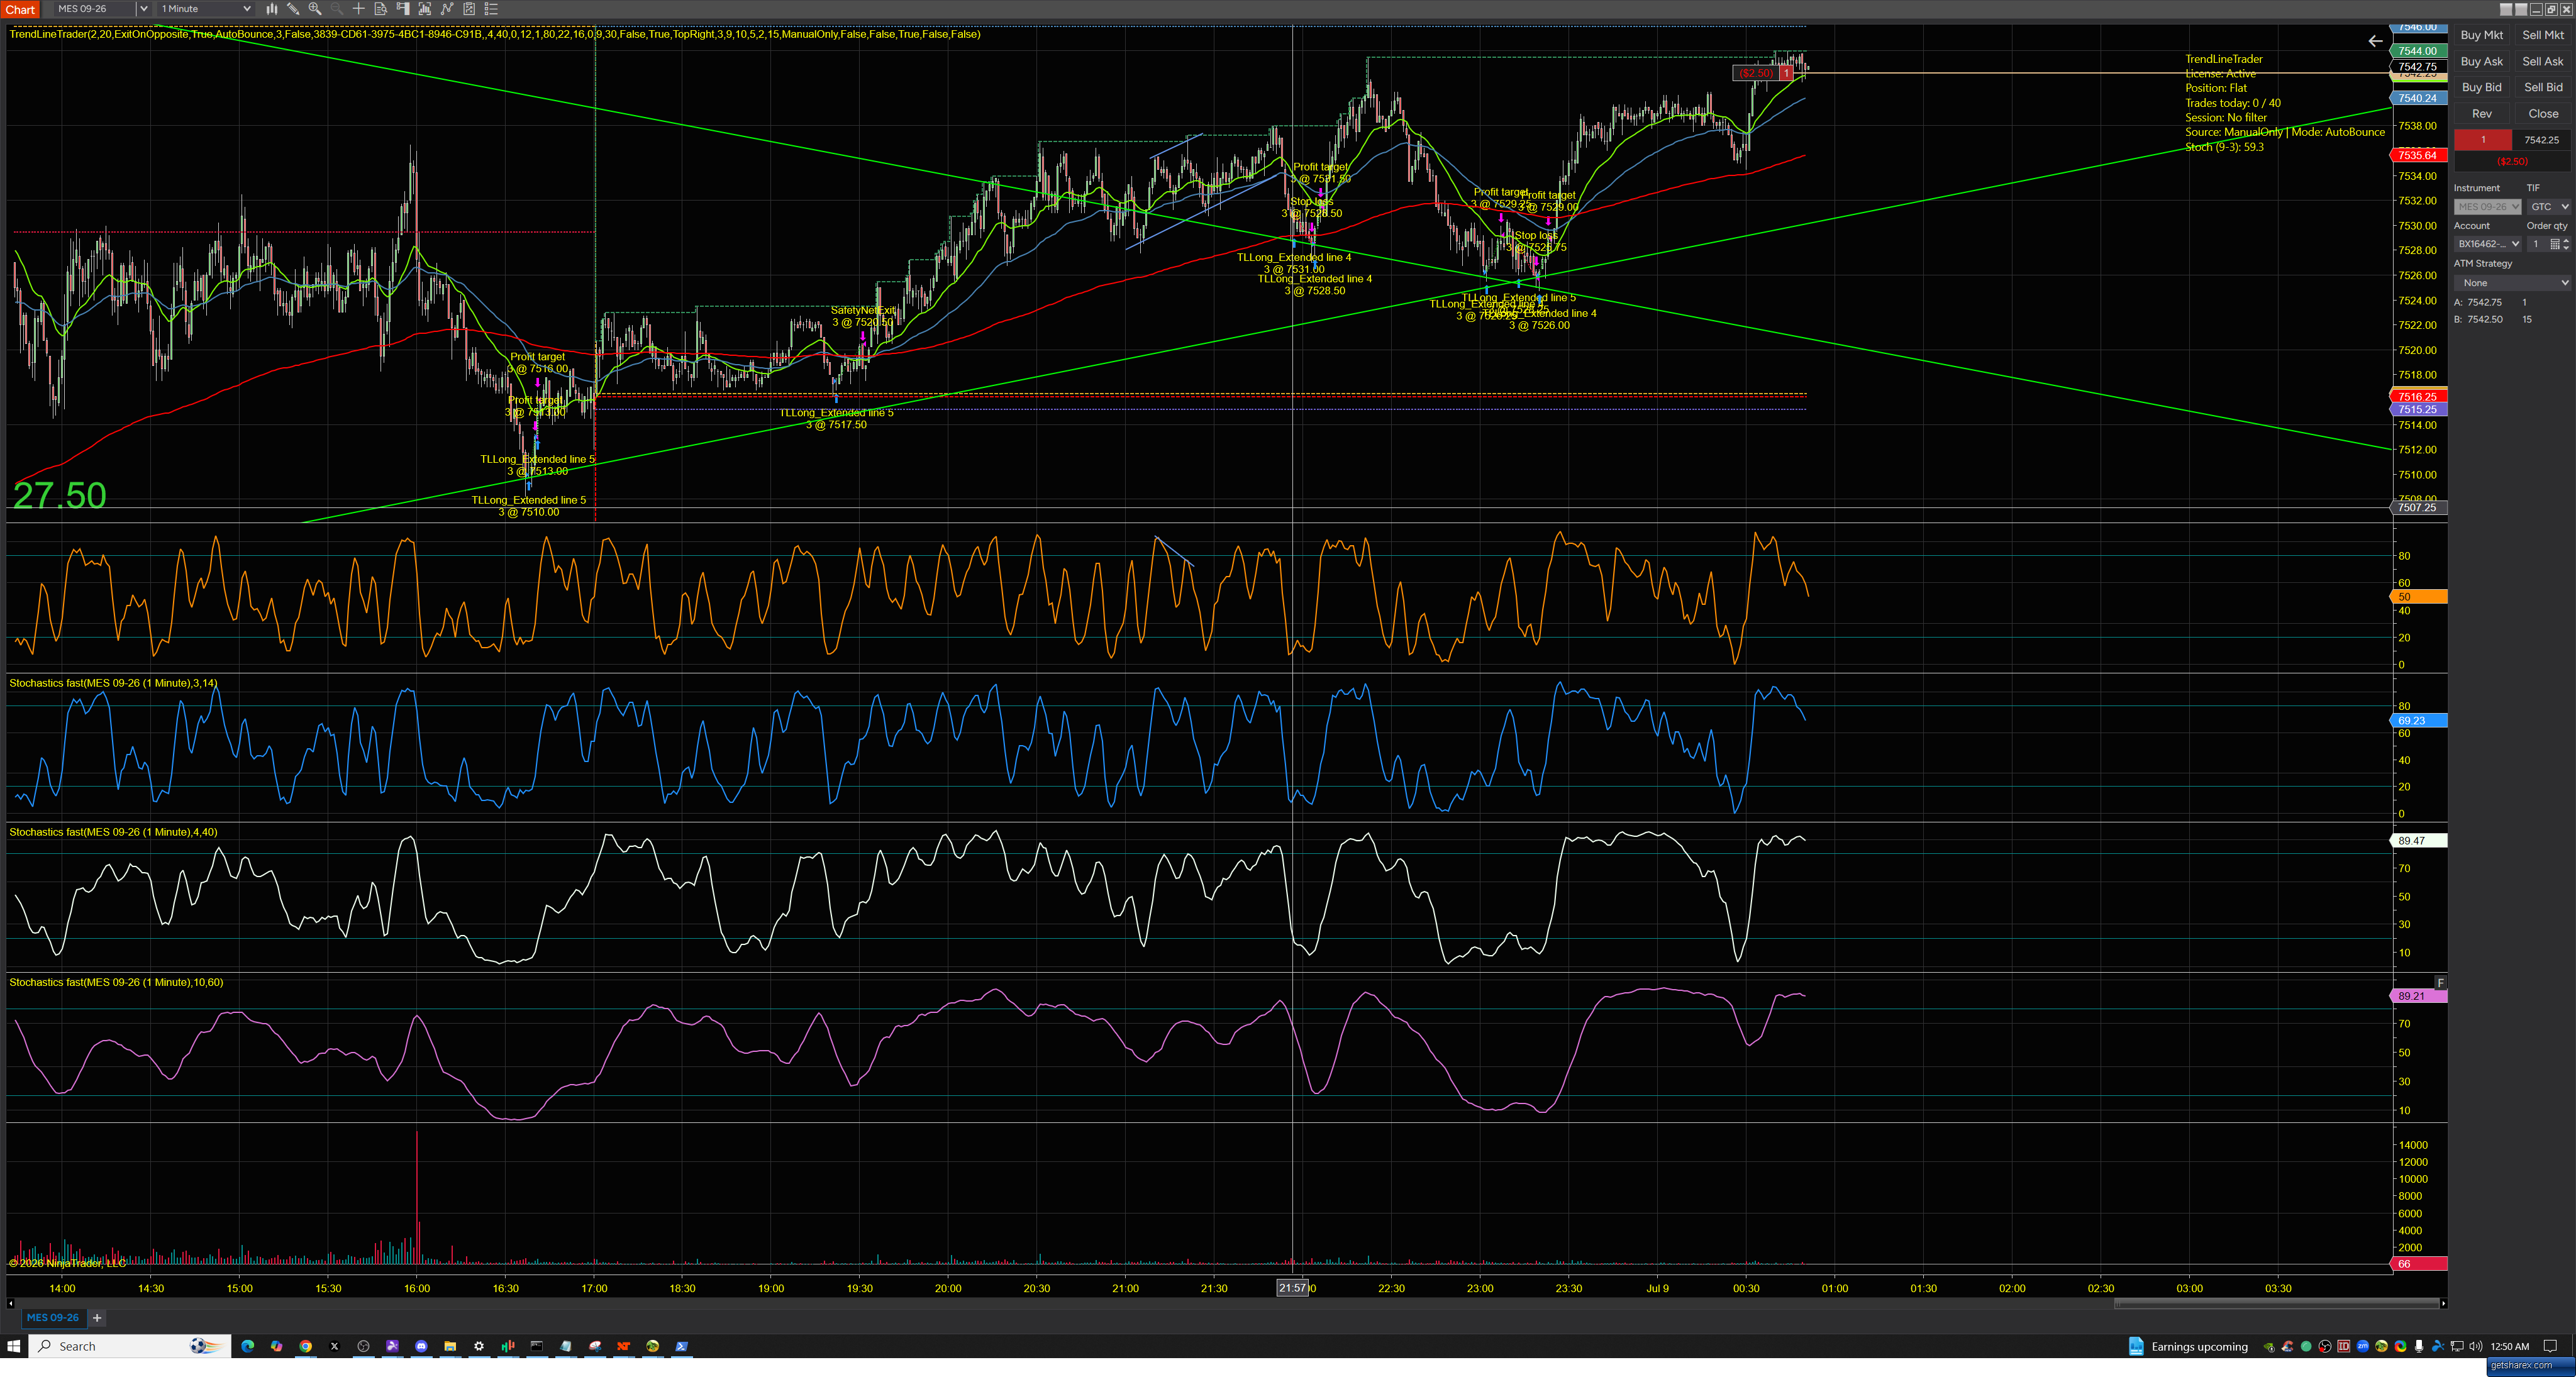Click the zoom out magnifier icon

click(337, 8)
